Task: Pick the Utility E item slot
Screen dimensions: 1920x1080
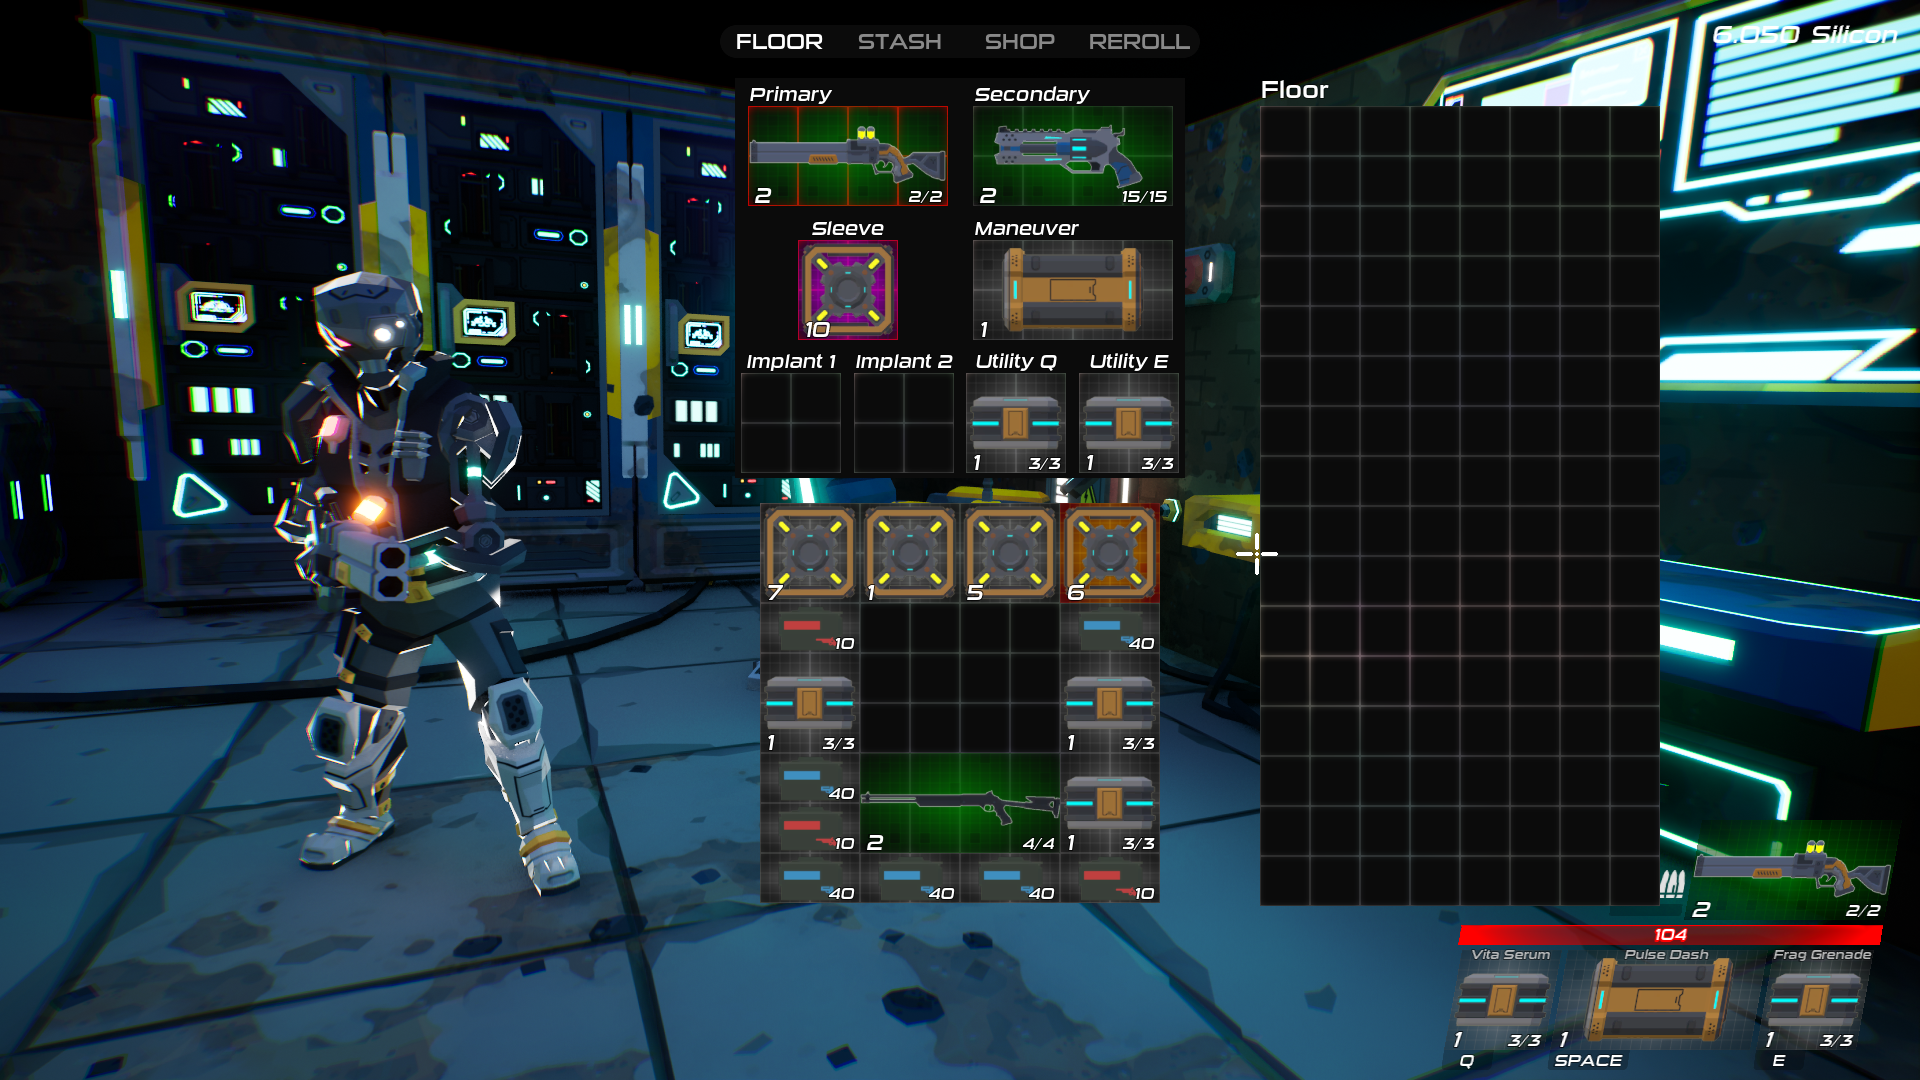Action: pos(1128,422)
